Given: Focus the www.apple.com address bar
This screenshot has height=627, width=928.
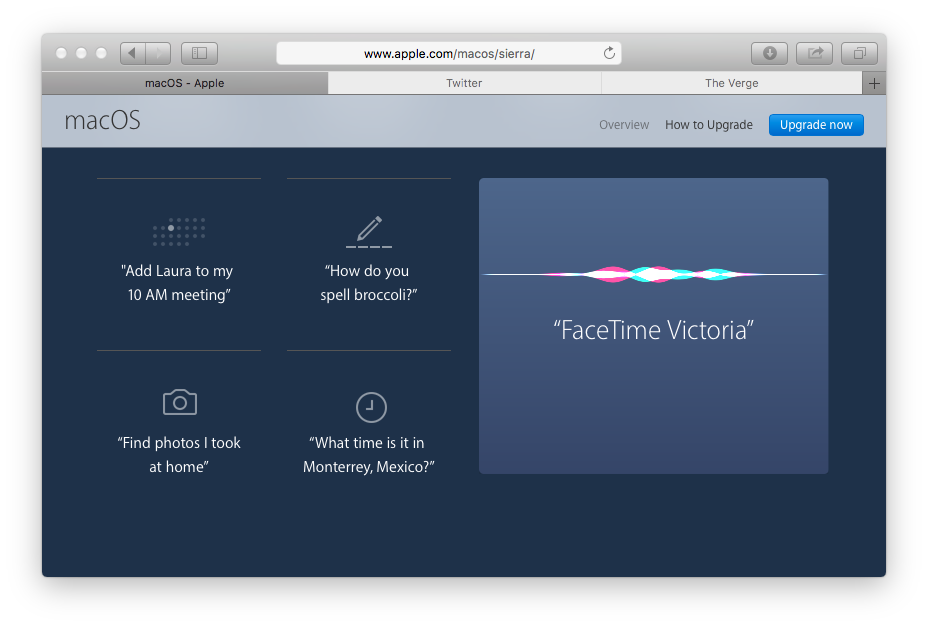Looking at the screenshot, I should [x=449, y=53].
